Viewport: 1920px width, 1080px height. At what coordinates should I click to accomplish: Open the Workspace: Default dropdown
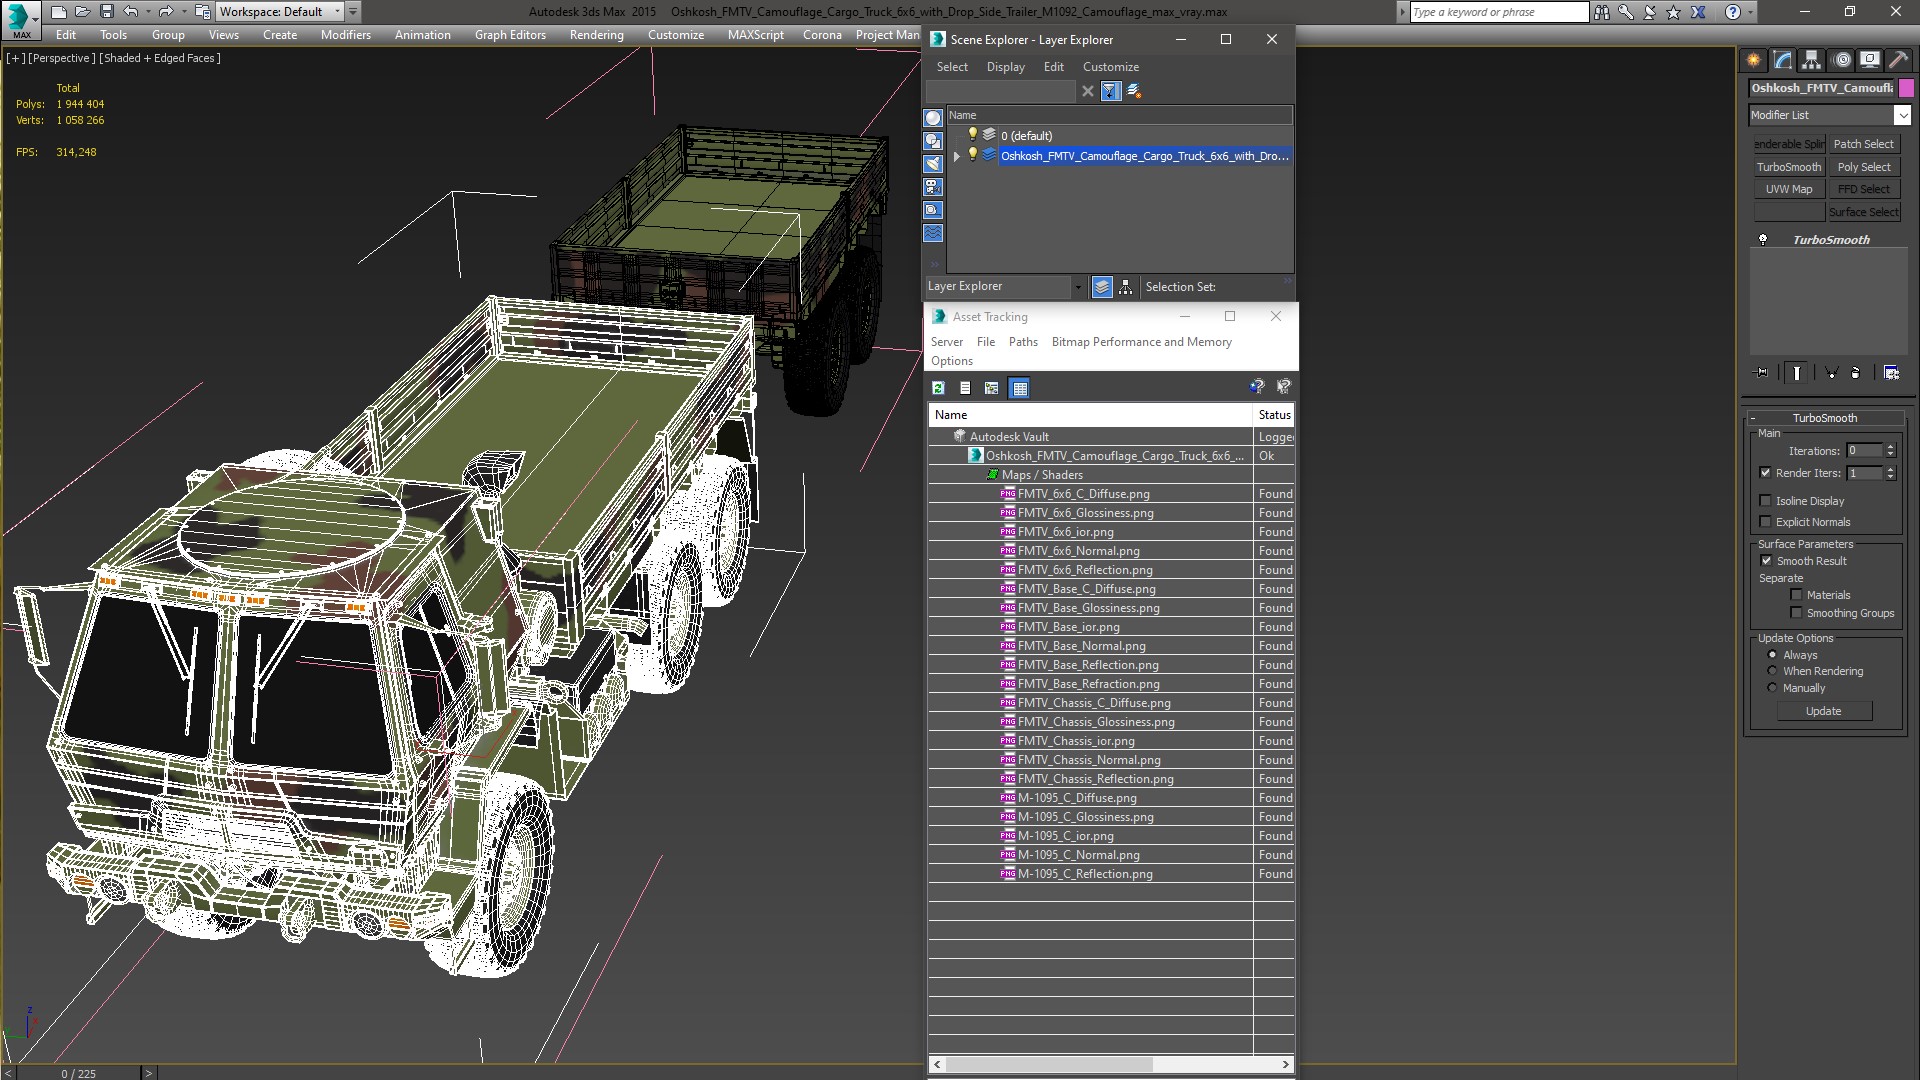coord(280,12)
